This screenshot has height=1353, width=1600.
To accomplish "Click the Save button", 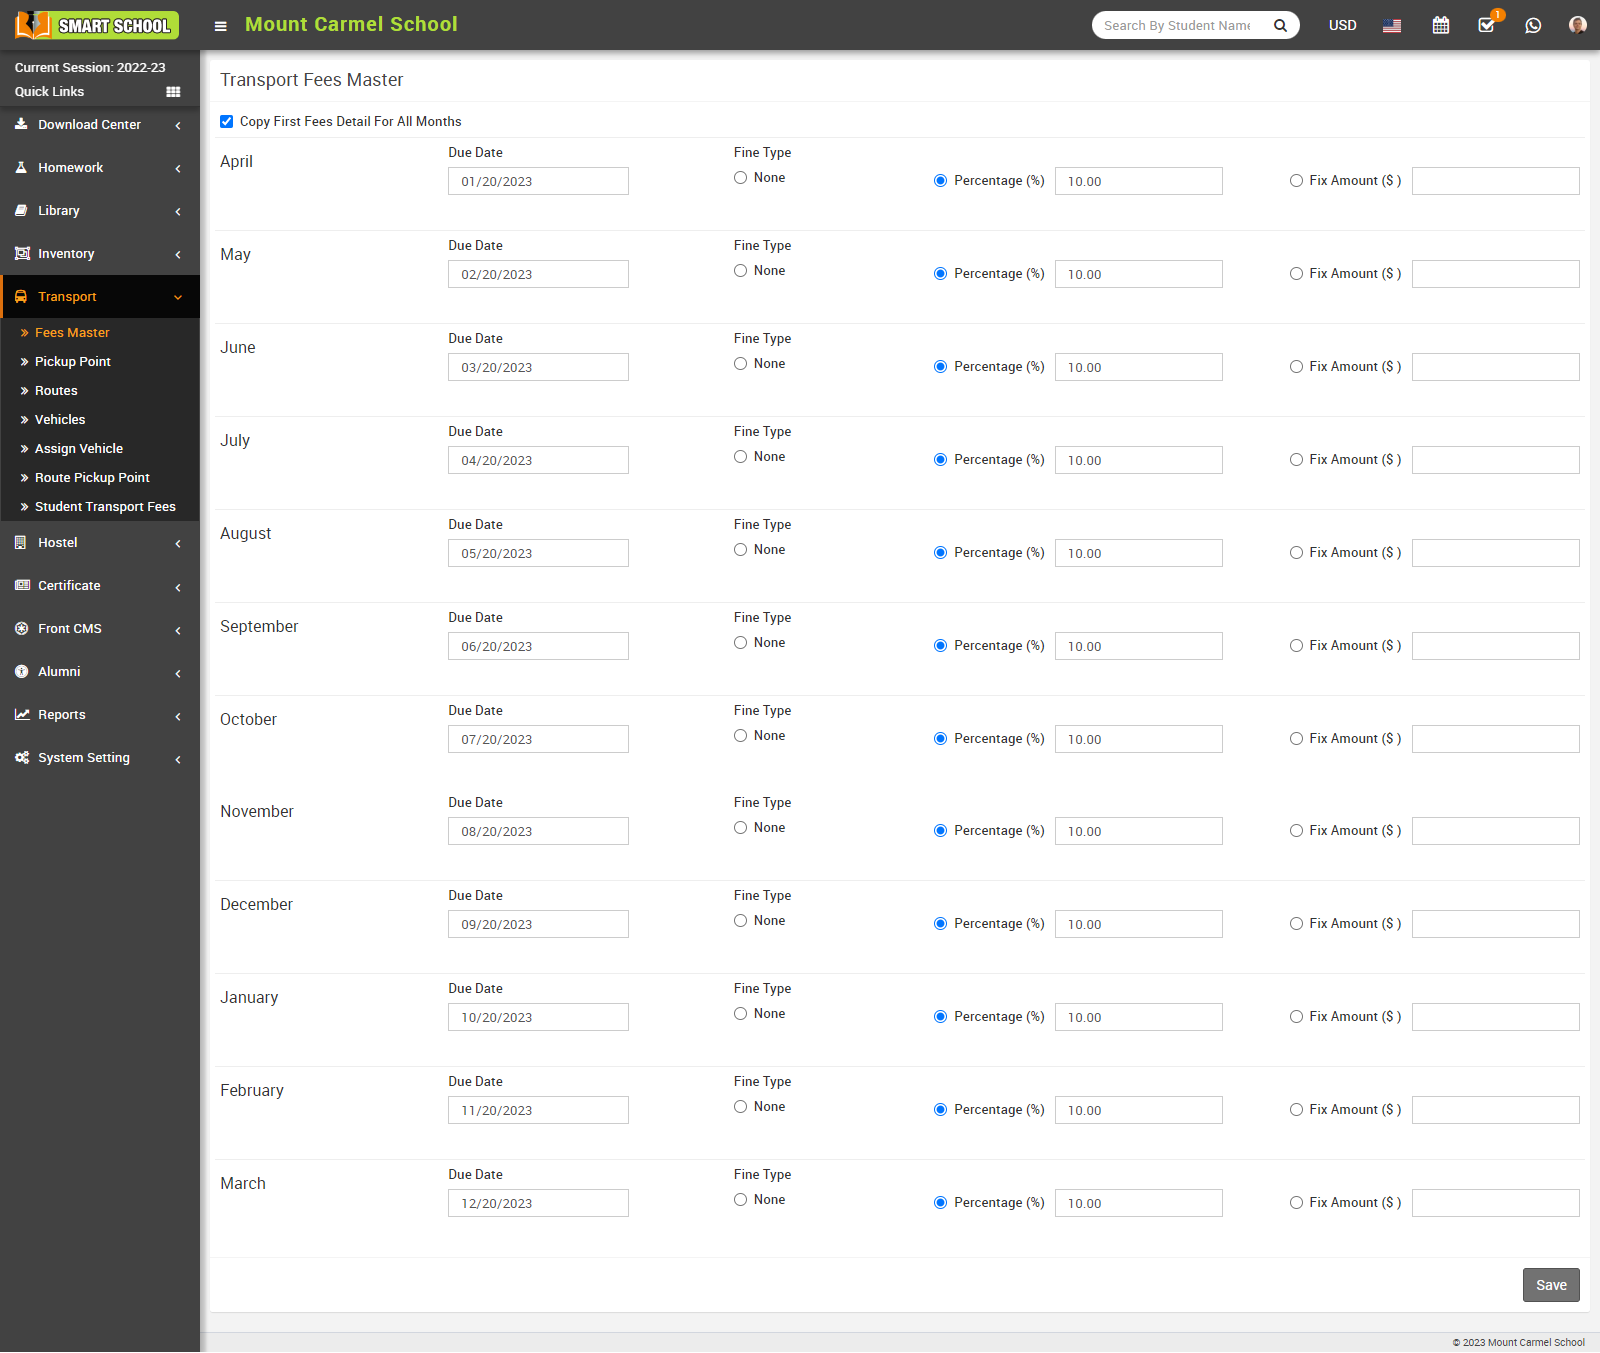I will click(x=1550, y=1285).
